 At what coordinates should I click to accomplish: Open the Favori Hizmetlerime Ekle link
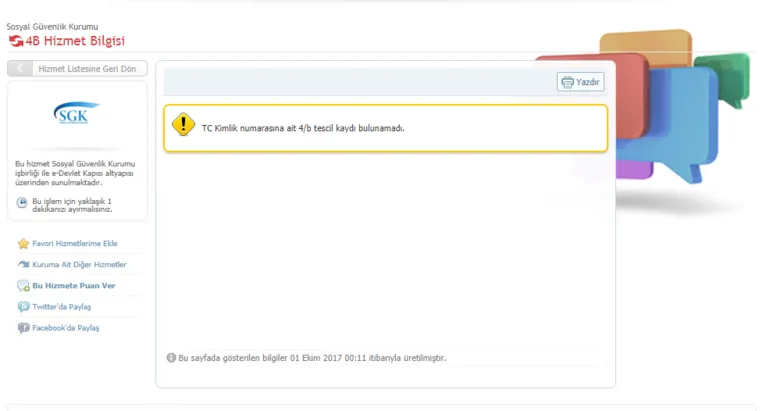(74, 243)
